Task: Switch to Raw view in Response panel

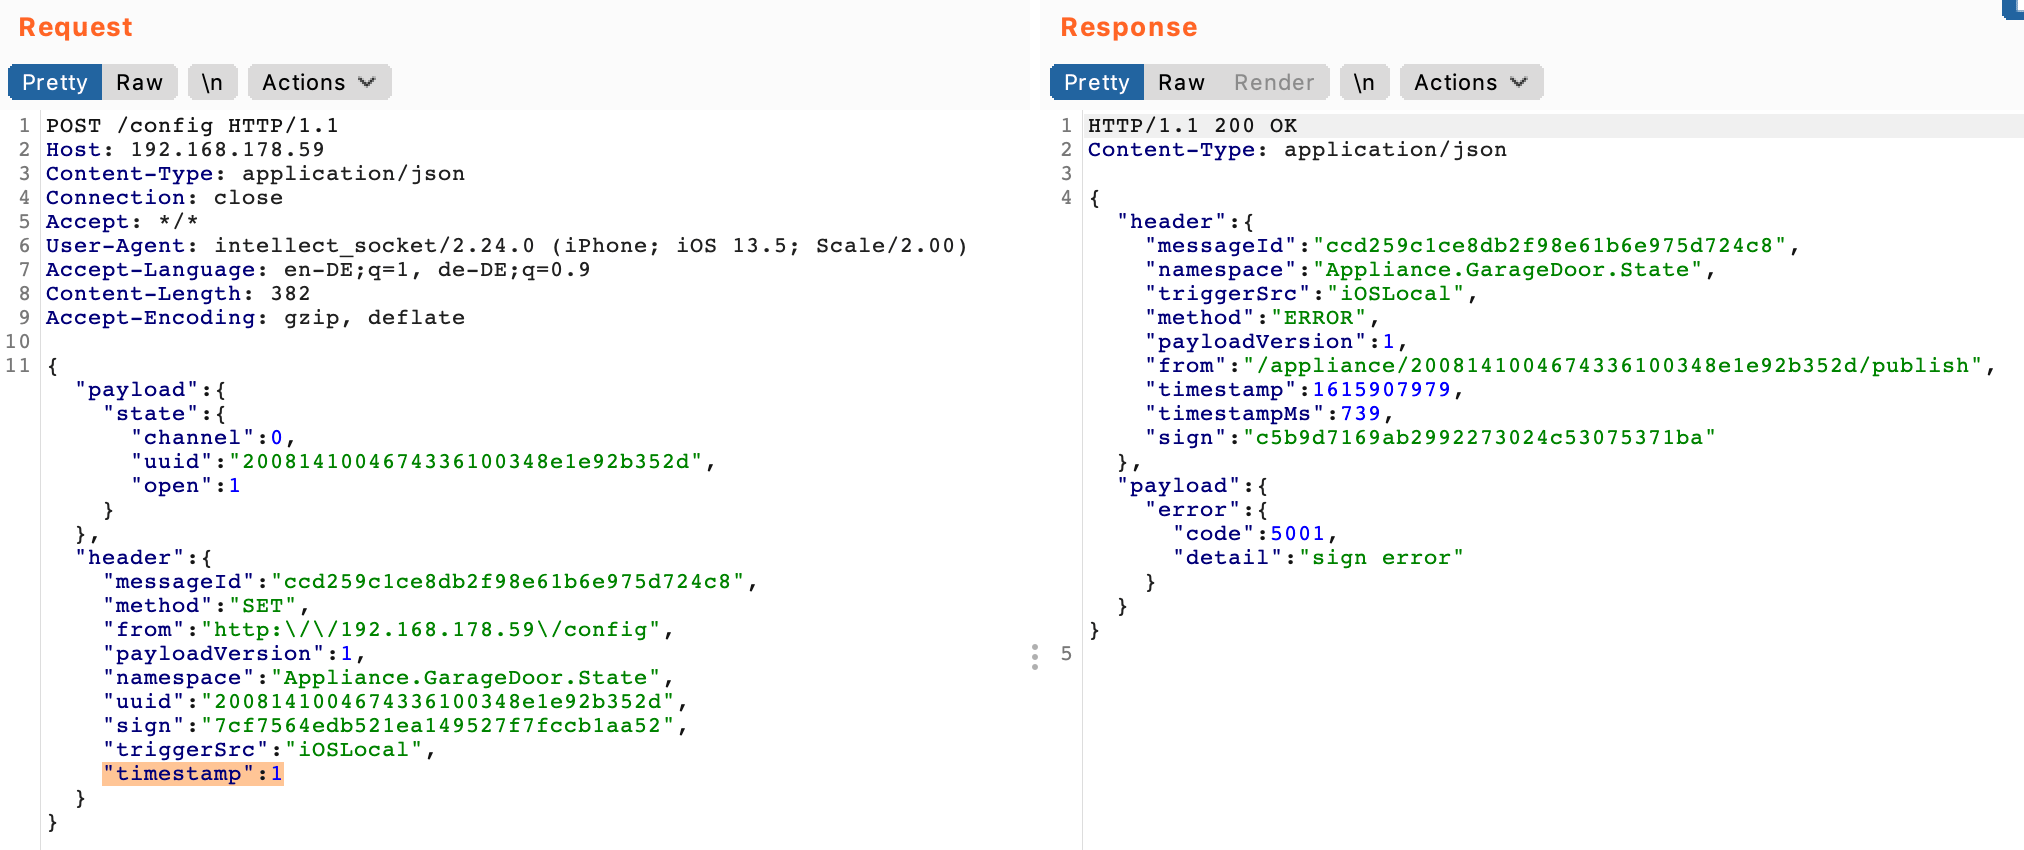Action: 1181,82
